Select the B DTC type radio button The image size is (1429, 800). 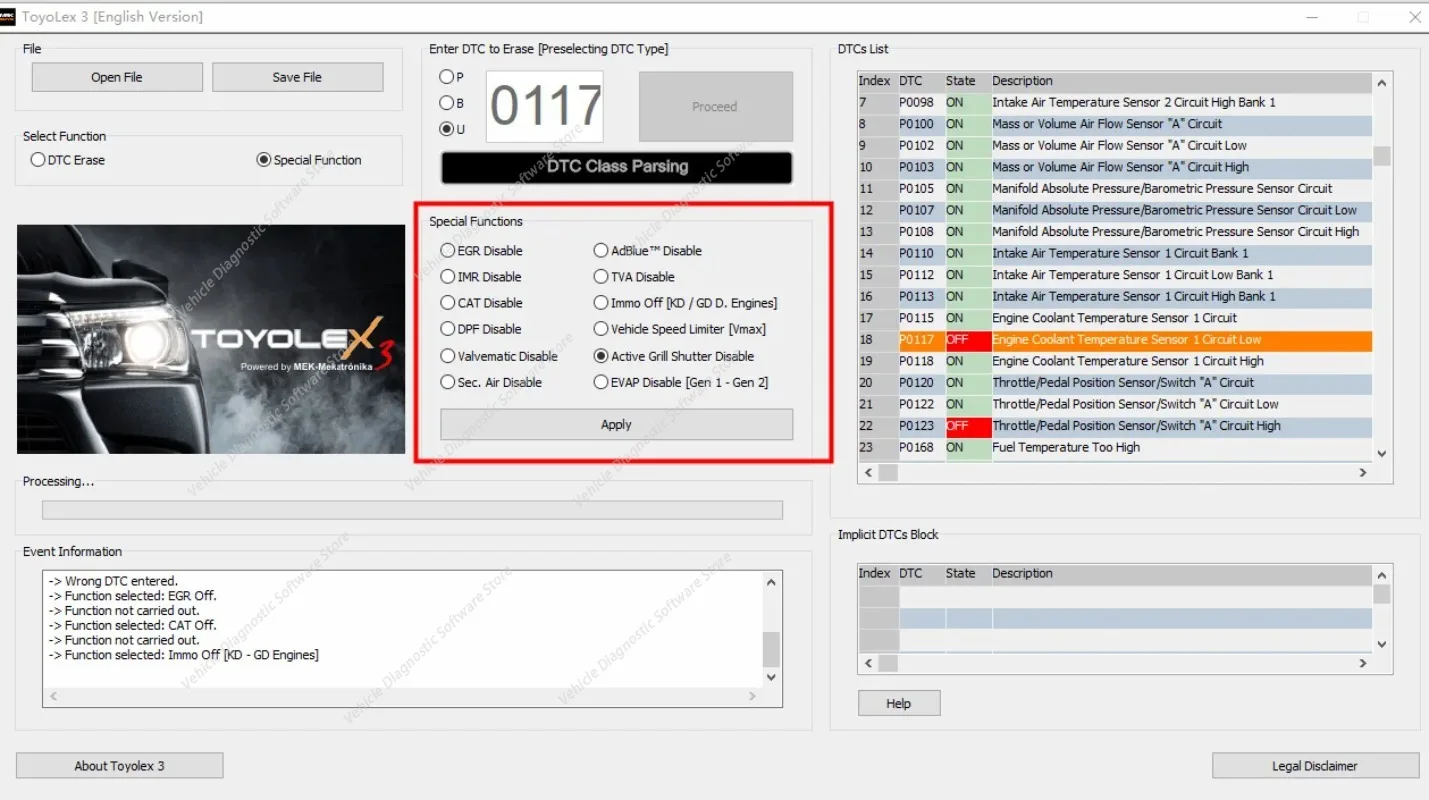(446, 103)
